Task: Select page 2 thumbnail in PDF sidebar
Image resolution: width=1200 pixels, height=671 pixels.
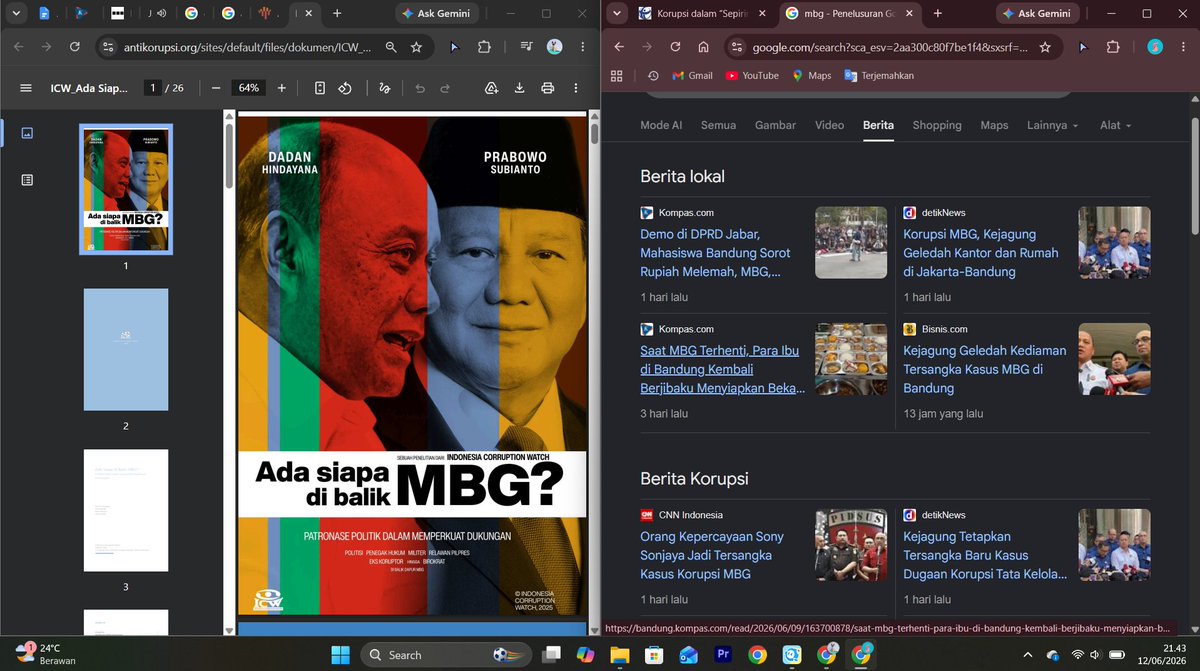Action: coord(126,349)
